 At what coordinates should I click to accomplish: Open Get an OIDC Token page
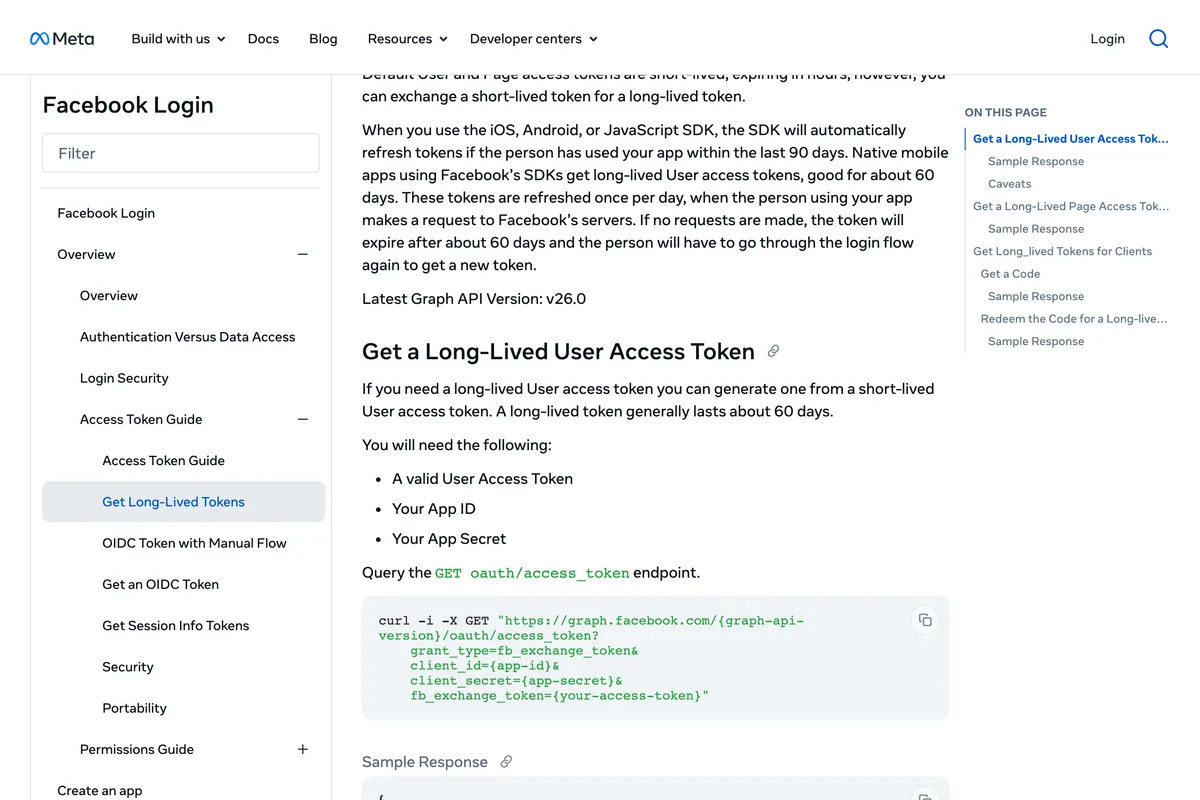click(x=160, y=584)
